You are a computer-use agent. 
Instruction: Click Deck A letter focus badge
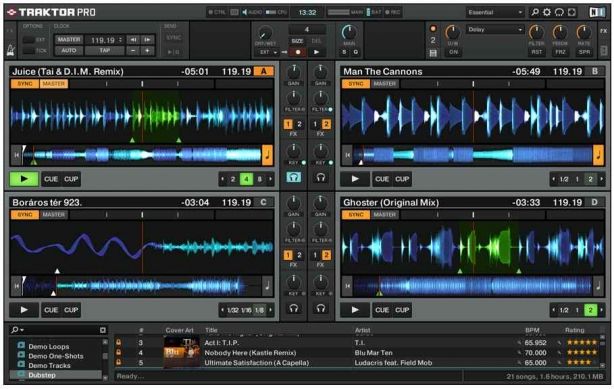[264, 71]
